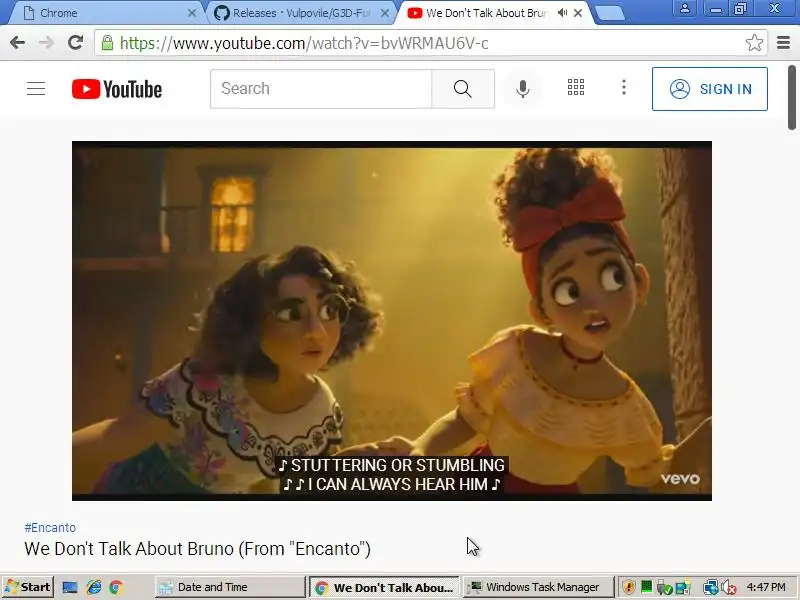The image size is (800, 600).
Task: Click the muted volume tray icon
Action: coord(729,588)
